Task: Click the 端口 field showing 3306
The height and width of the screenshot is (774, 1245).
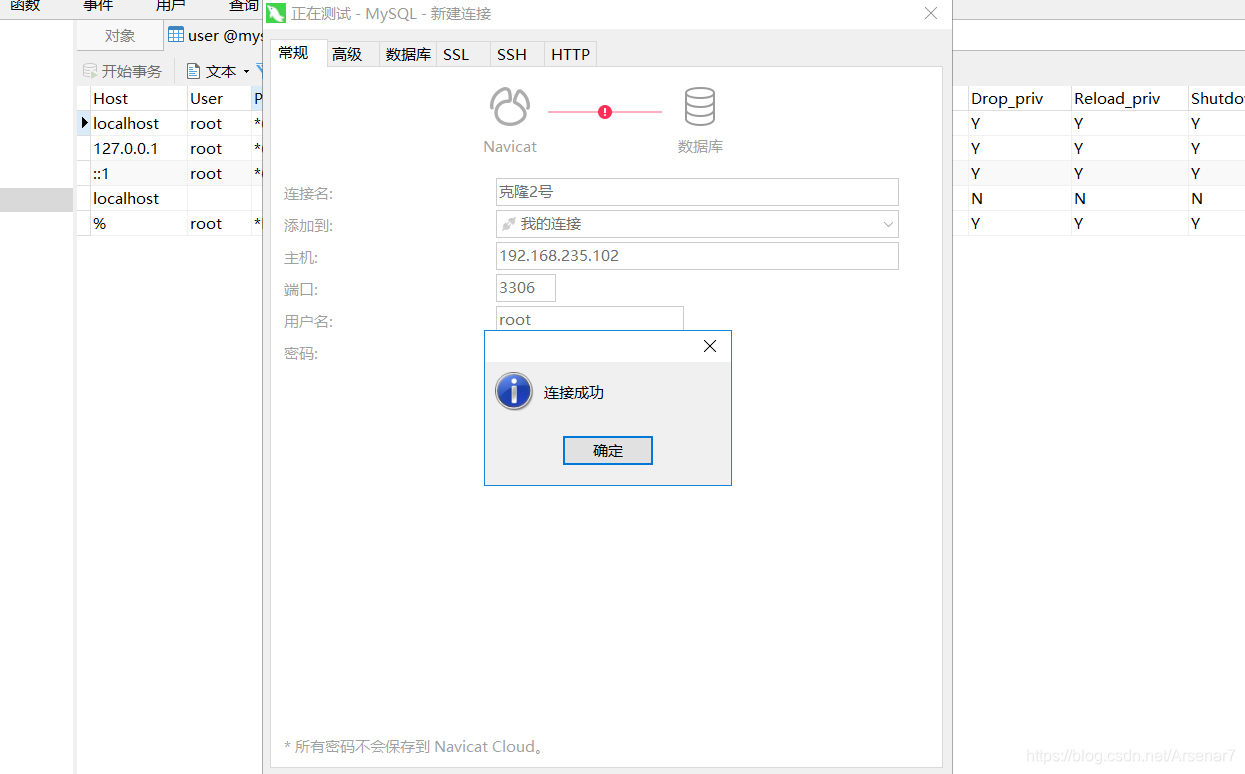Action: (x=526, y=288)
